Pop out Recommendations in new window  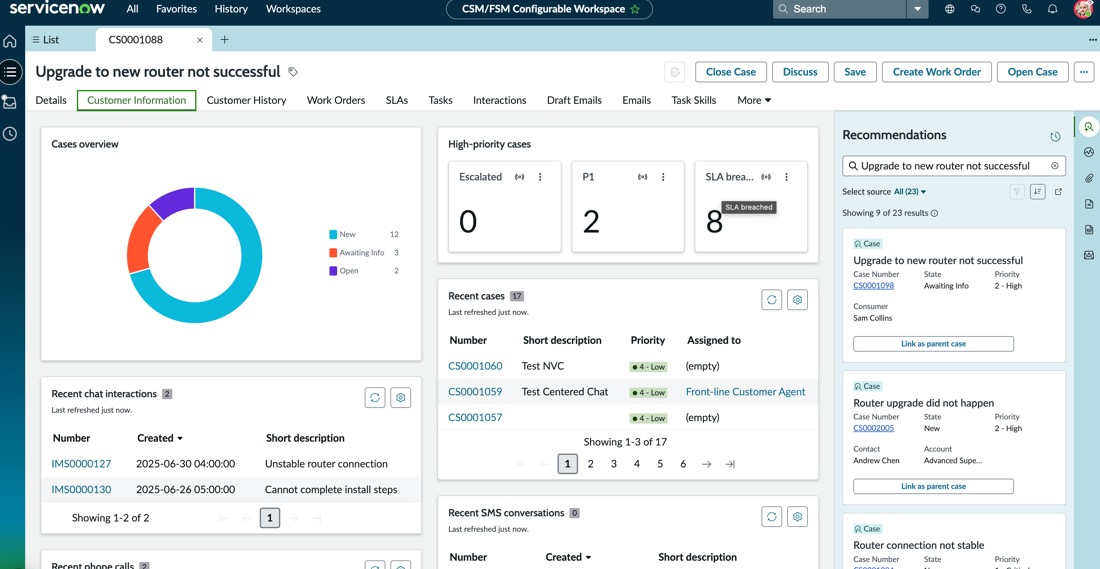[1059, 192]
